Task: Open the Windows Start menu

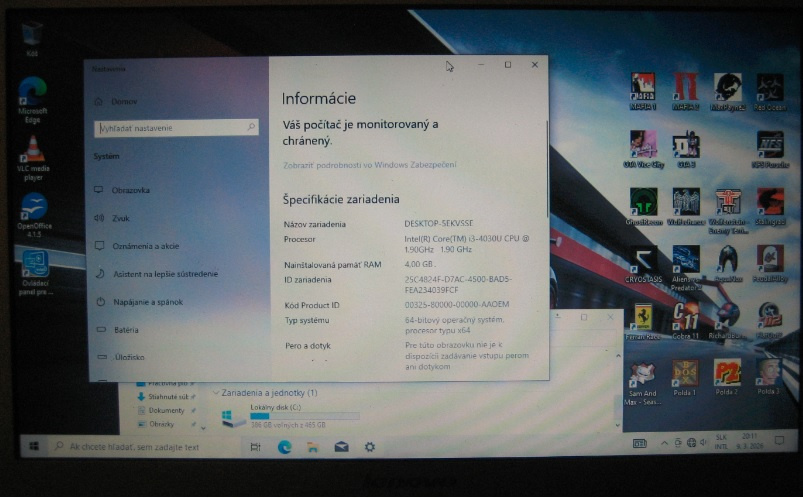Action: point(34,446)
